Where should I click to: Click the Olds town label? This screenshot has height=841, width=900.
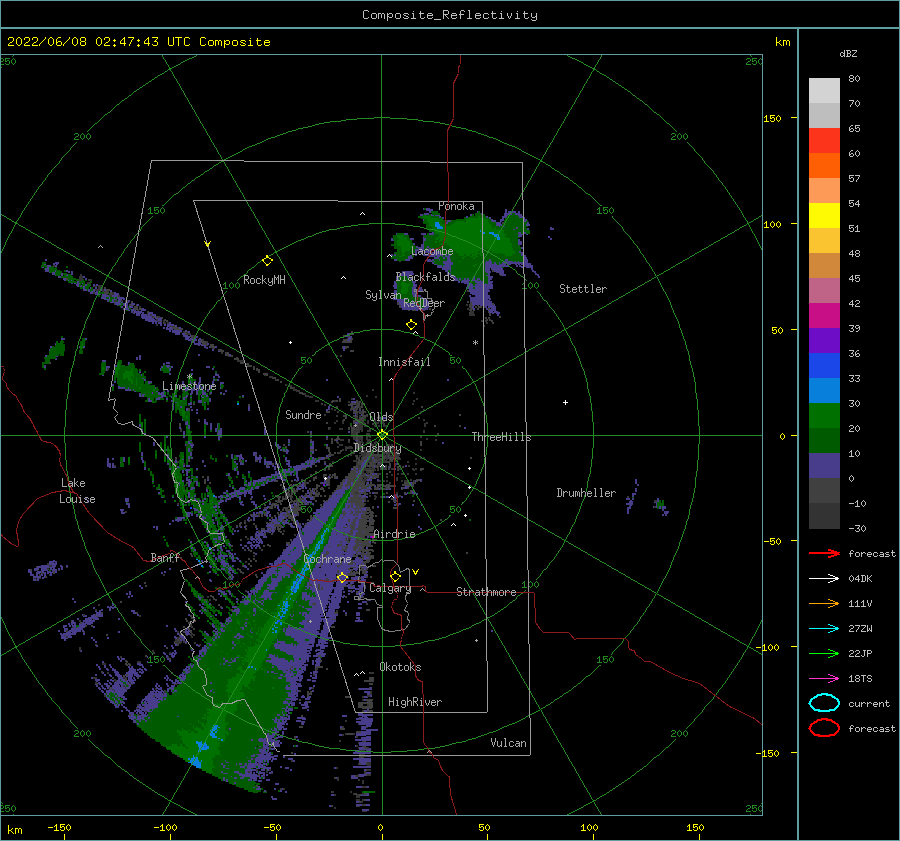click(381, 417)
